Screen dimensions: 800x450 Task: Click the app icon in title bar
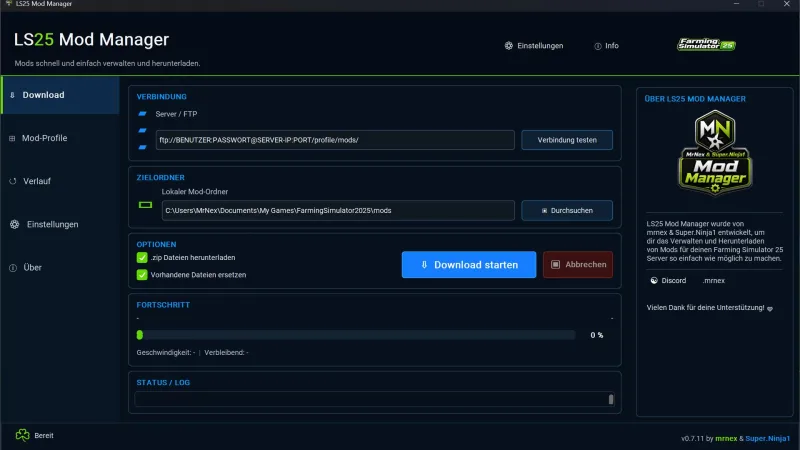9,4
